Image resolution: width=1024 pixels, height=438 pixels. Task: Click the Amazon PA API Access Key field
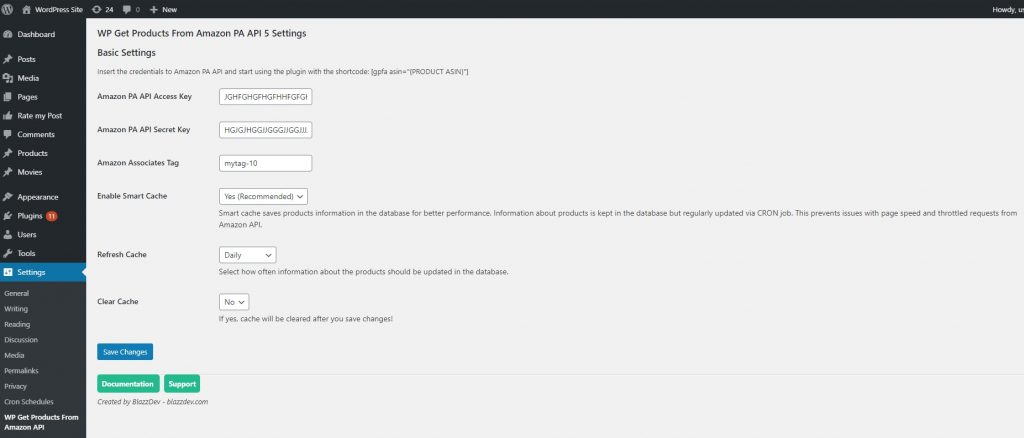(266, 97)
